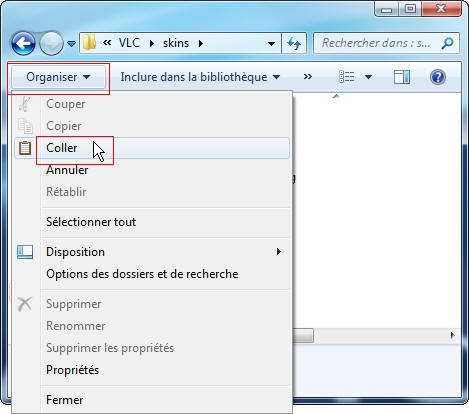Click the change view icon
This screenshot has width=469, height=414.
click(346, 77)
